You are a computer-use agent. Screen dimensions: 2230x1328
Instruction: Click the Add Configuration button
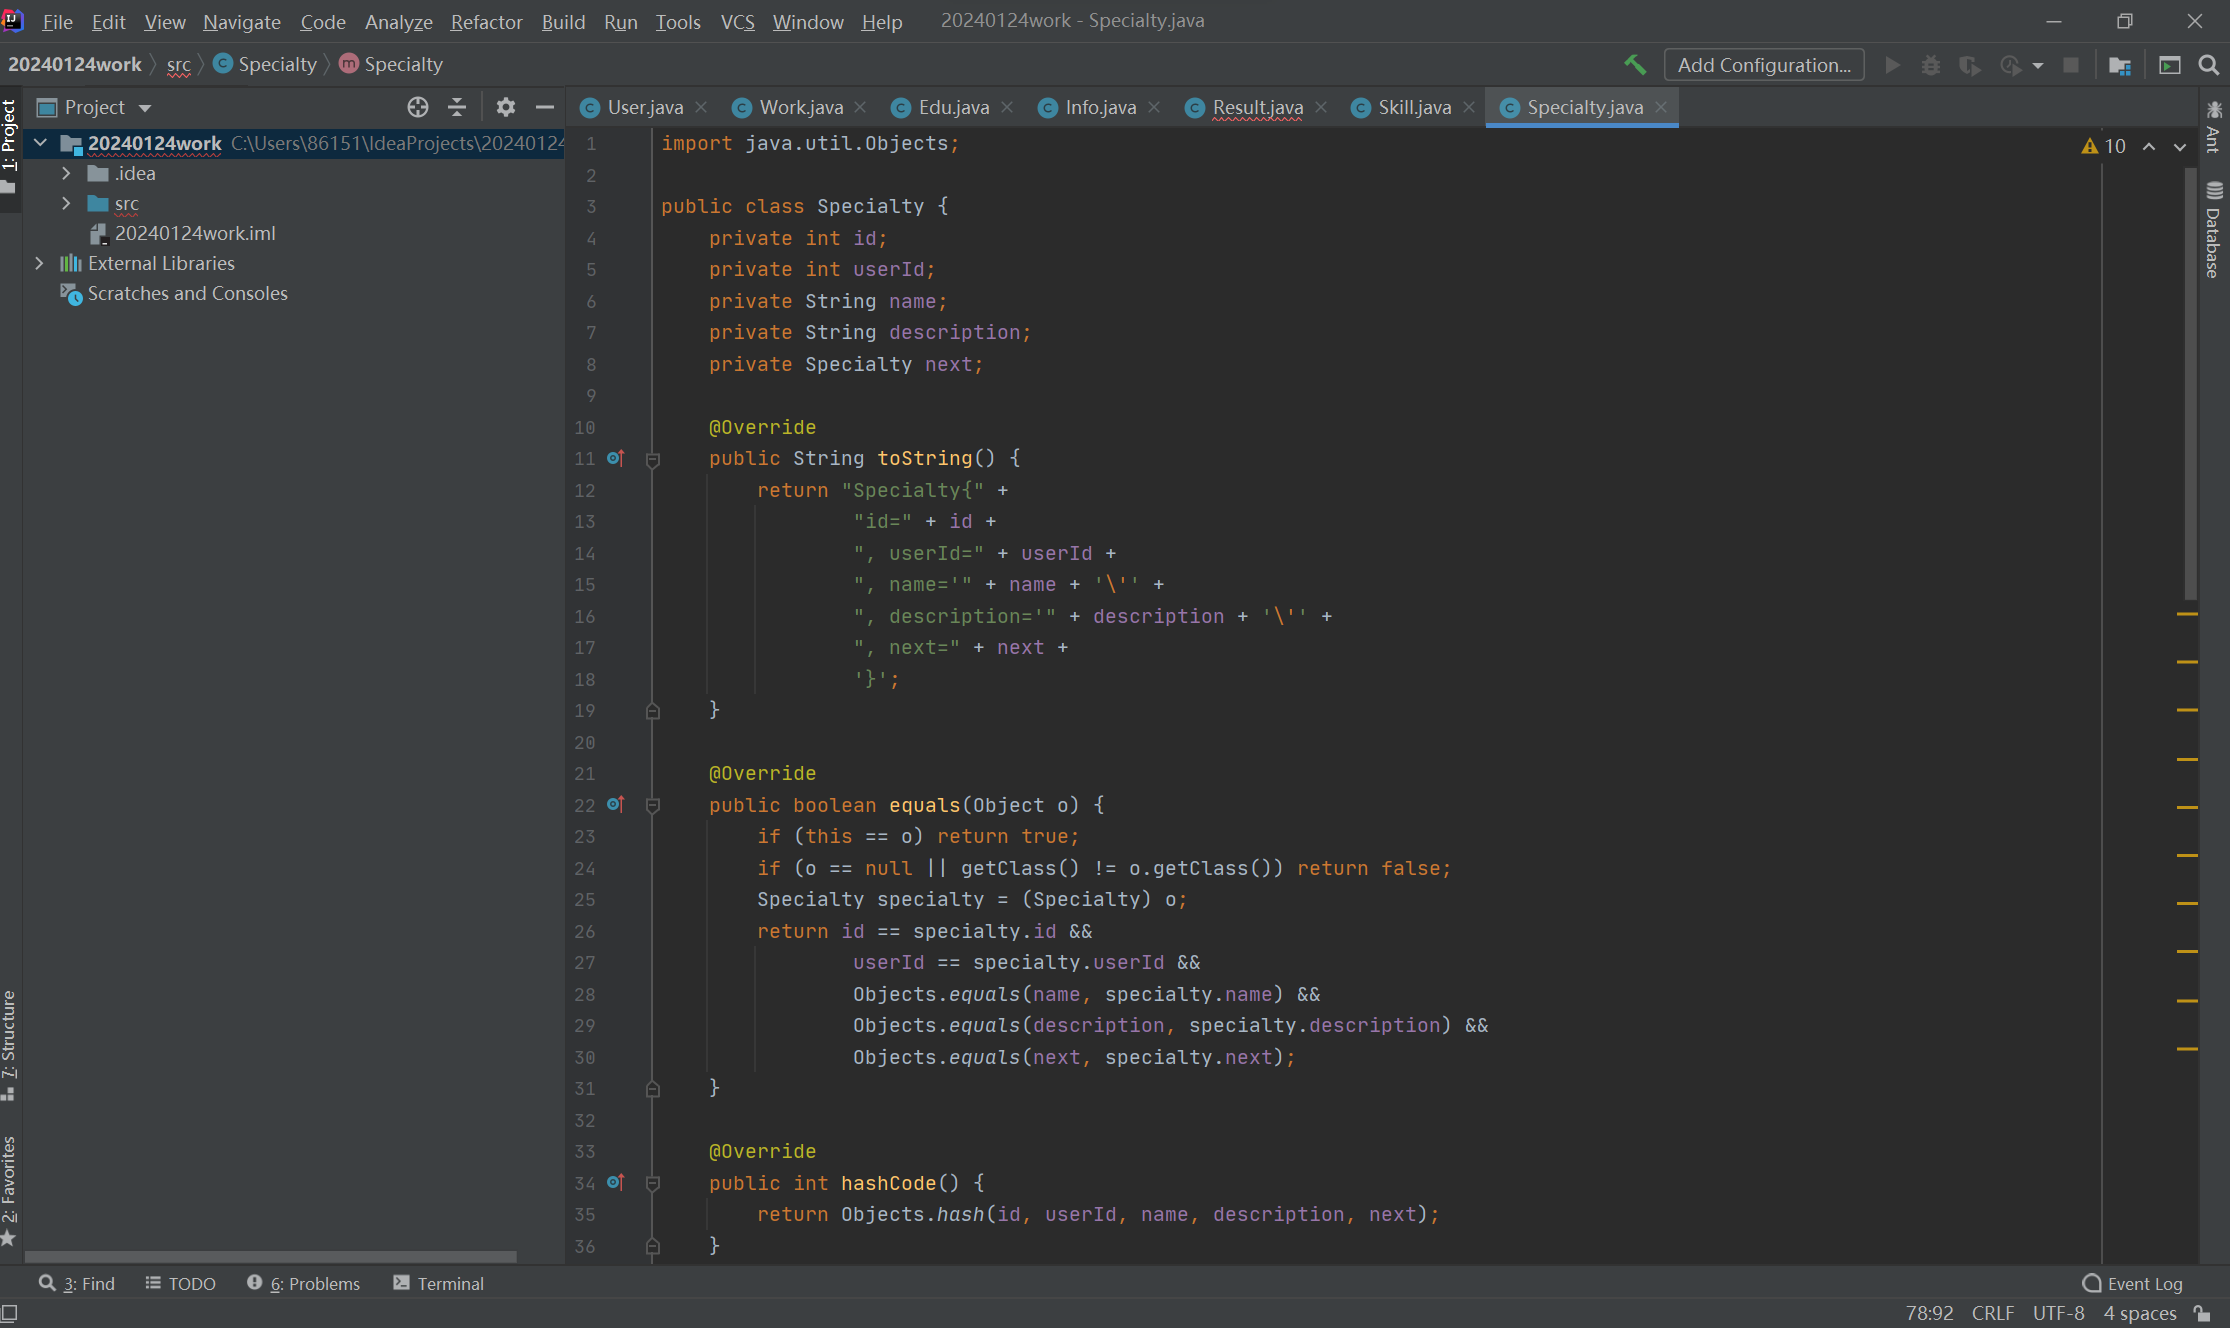[x=1764, y=65]
